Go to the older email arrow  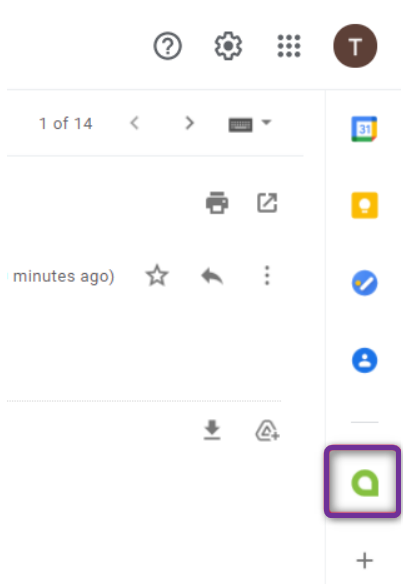(x=190, y=123)
